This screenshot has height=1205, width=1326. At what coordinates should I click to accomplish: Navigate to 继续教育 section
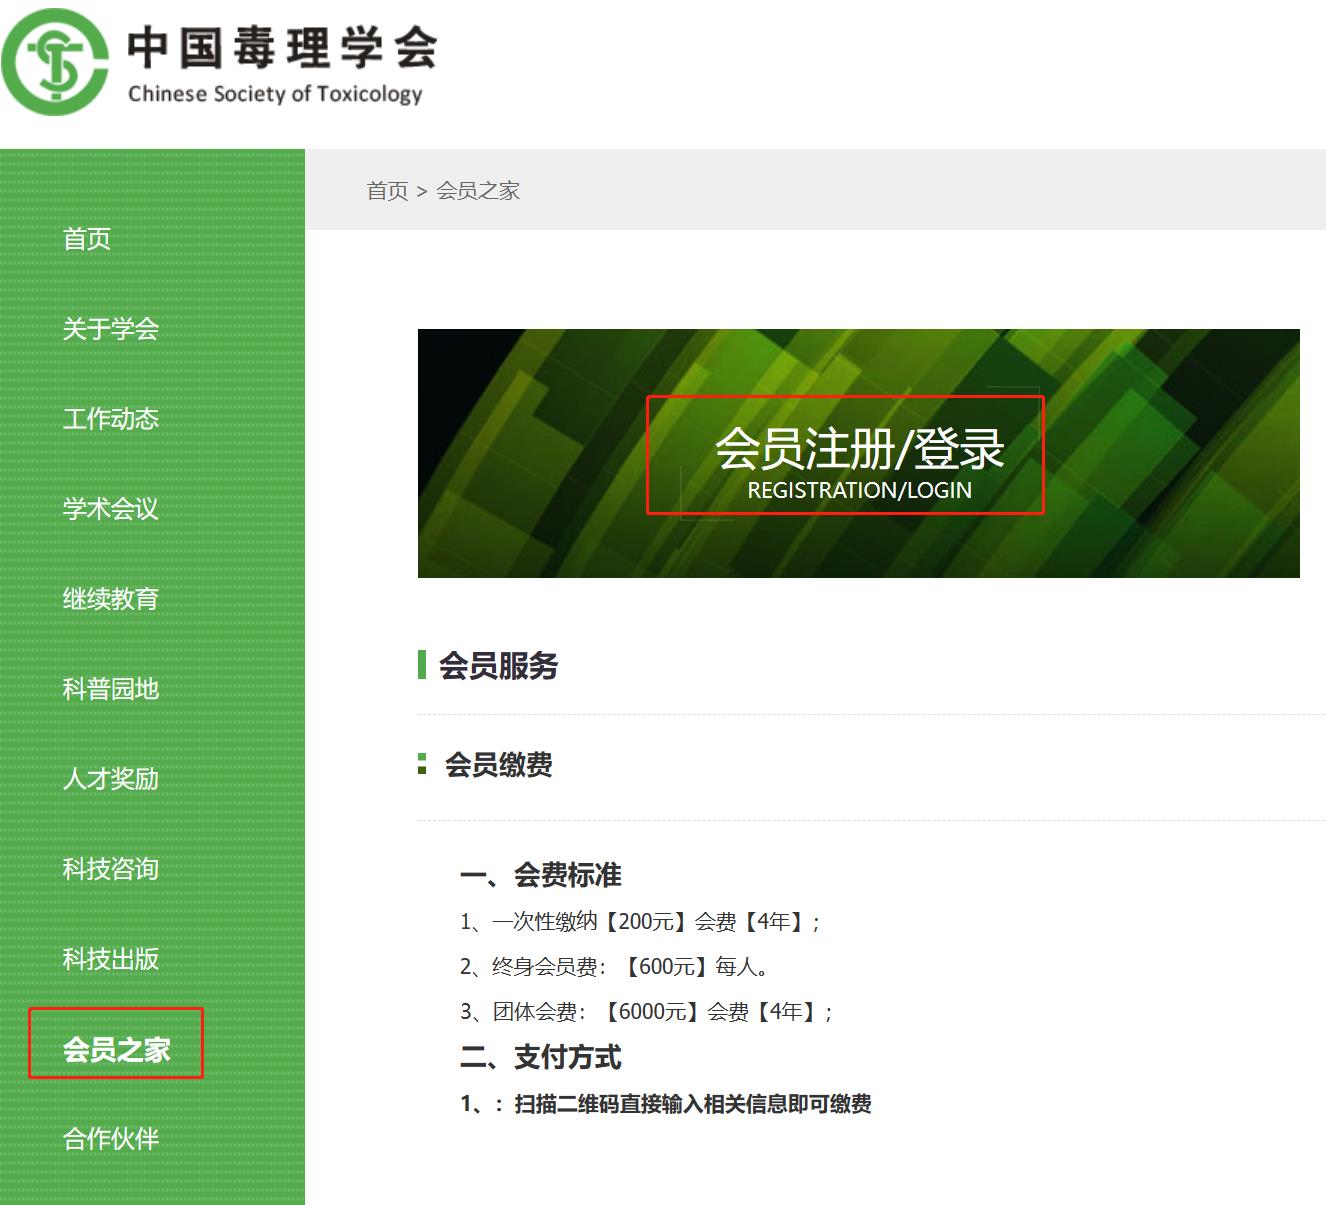[x=110, y=599]
